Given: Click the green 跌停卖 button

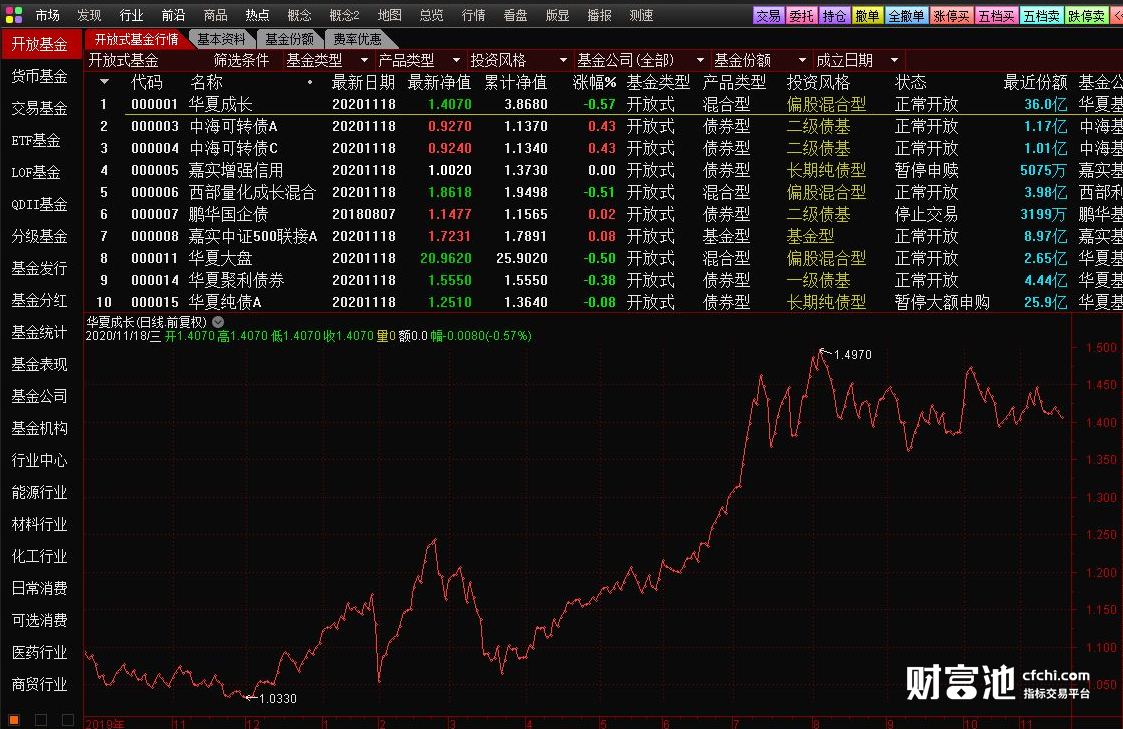Looking at the screenshot, I should (1086, 15).
